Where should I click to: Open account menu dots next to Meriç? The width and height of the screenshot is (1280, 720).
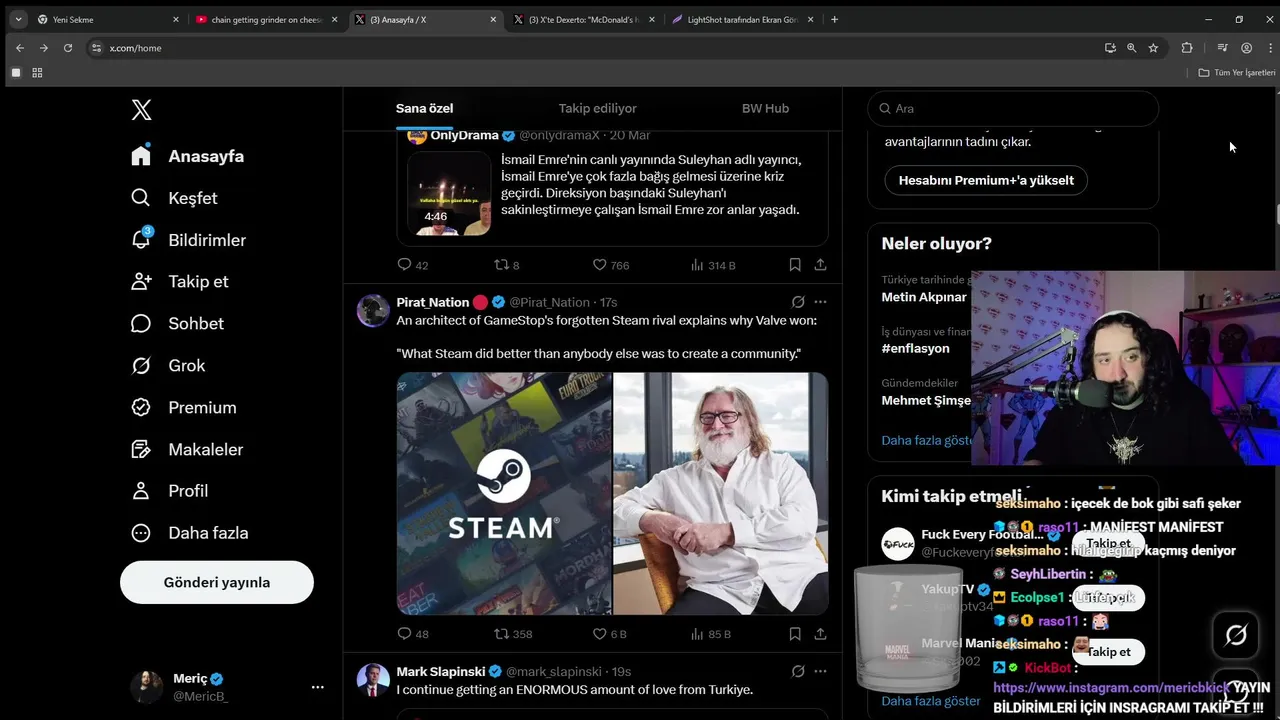[x=317, y=687]
